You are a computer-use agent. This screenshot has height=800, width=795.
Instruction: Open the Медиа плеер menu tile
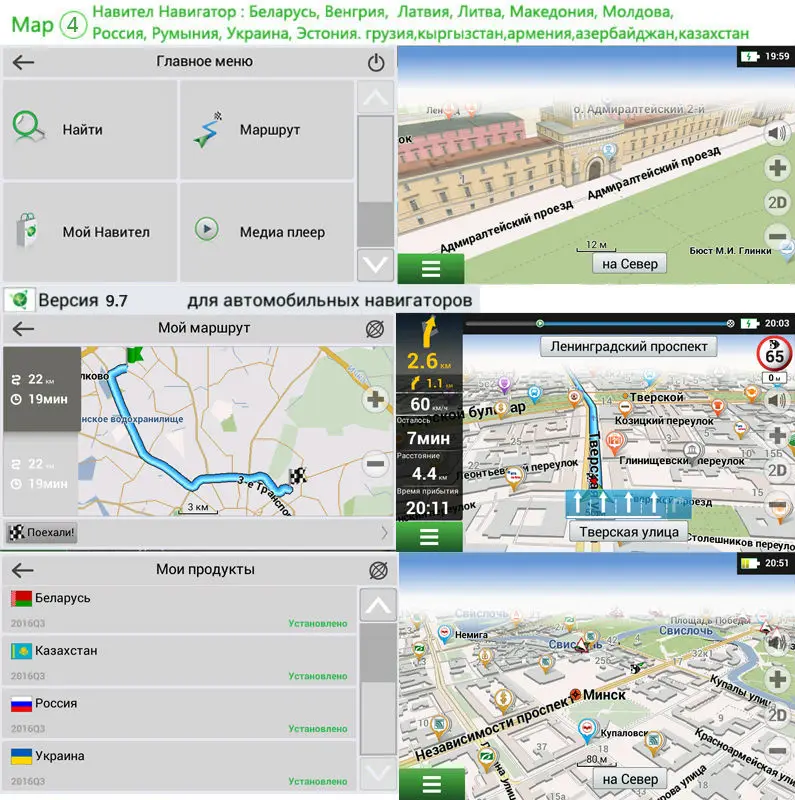click(x=267, y=232)
